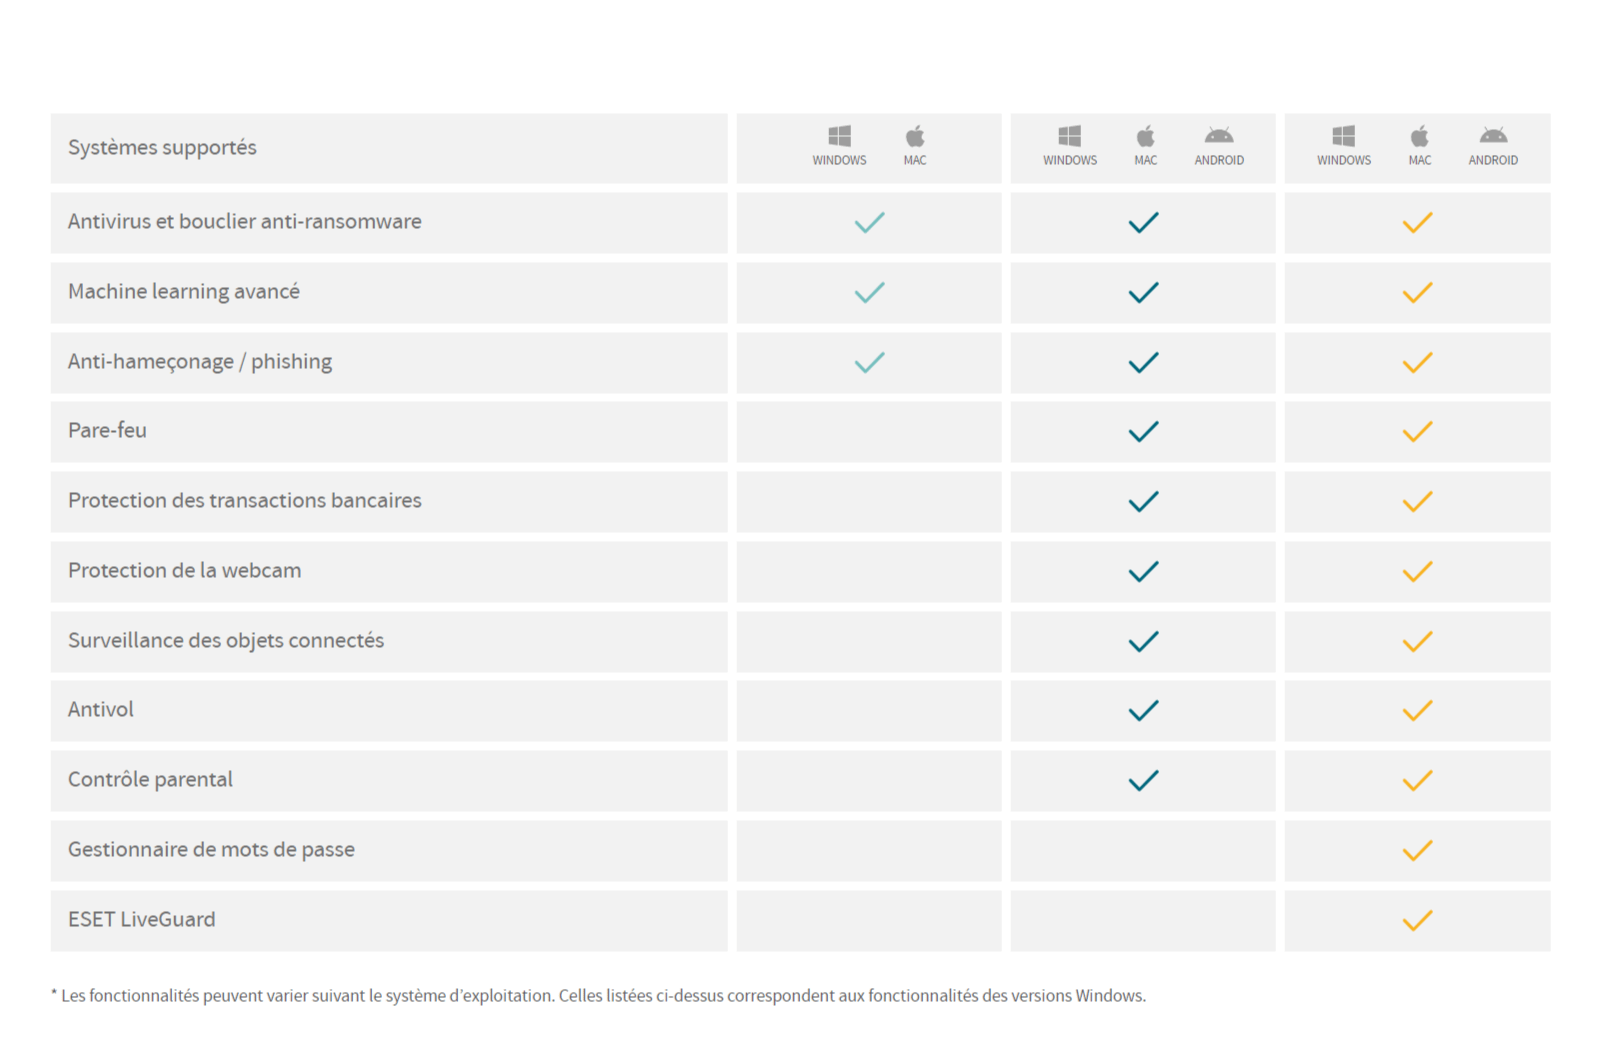This screenshot has width=1604, height=1063.
Task: Click the "Antivol" feature row label
Action: pos(101,710)
